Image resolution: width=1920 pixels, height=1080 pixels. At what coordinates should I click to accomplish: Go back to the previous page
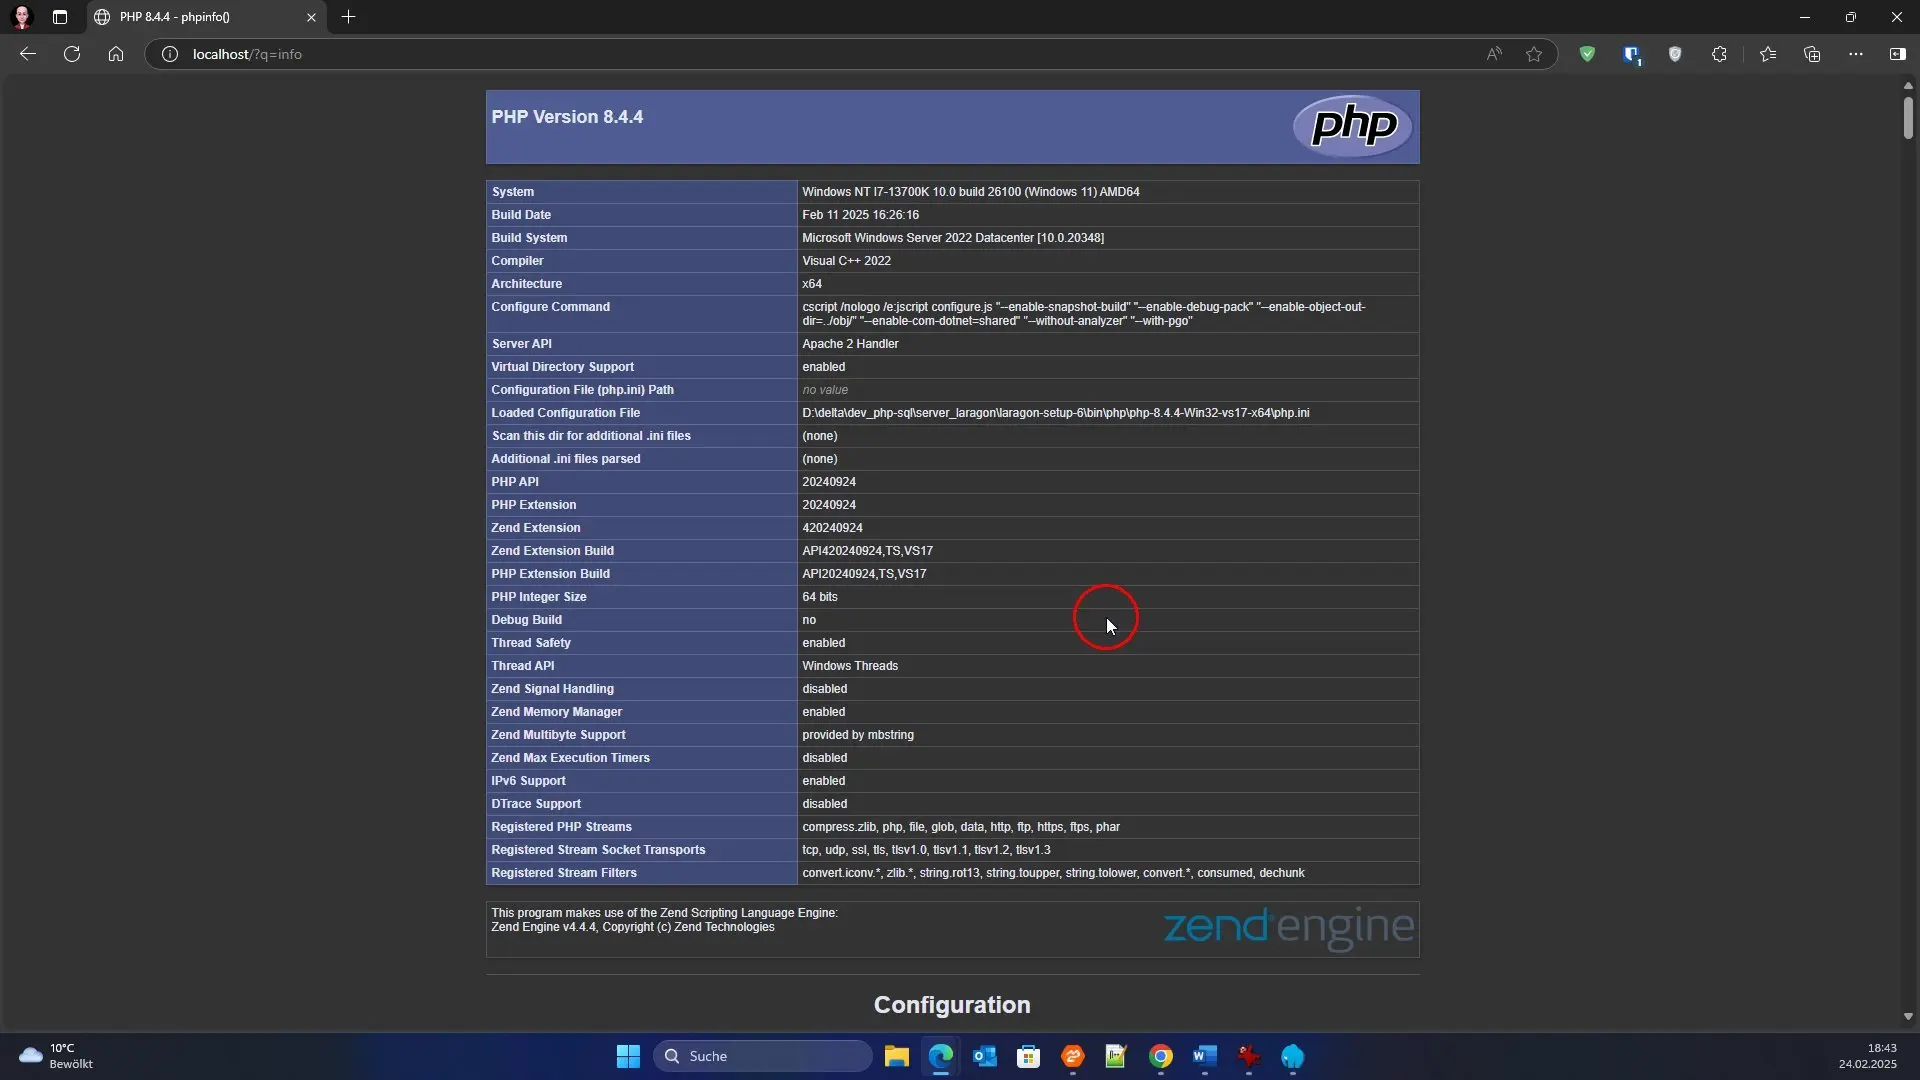[x=28, y=54]
